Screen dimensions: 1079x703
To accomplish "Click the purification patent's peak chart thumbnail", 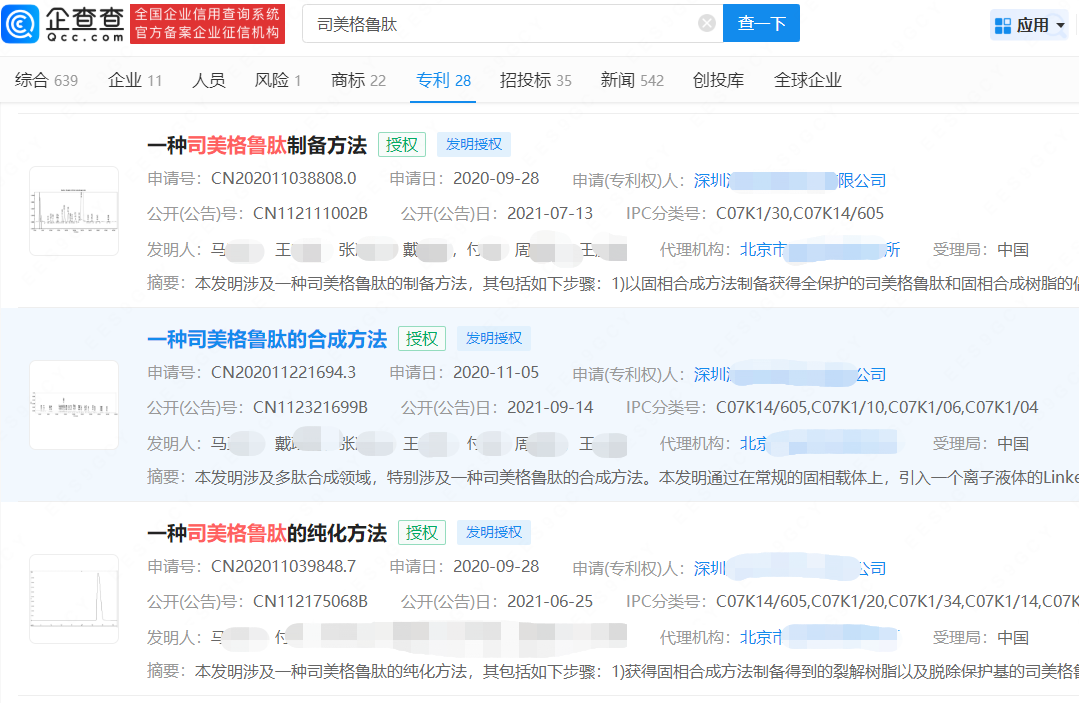I will (x=74, y=598).
